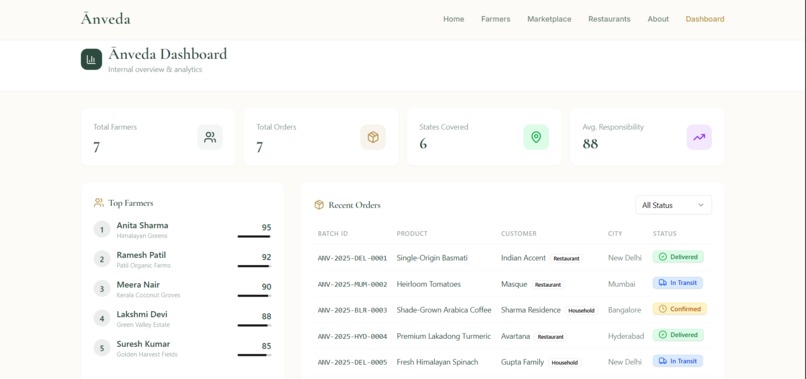
Task: Click the Restaurant tag next to Avartana
Action: 551,337
